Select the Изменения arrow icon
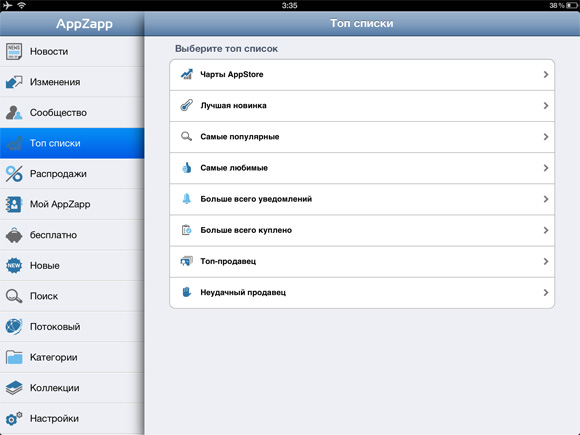 (x=14, y=82)
